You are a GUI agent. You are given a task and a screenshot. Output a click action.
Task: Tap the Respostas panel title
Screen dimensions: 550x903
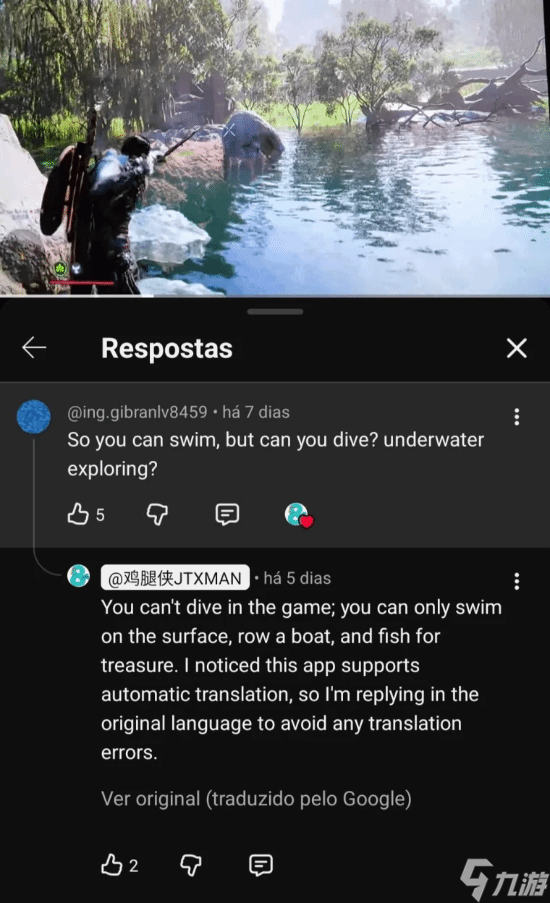(x=167, y=348)
